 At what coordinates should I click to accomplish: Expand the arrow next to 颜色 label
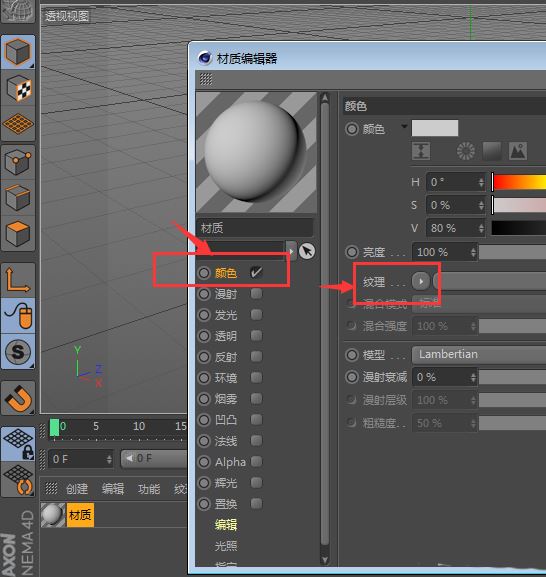404,126
